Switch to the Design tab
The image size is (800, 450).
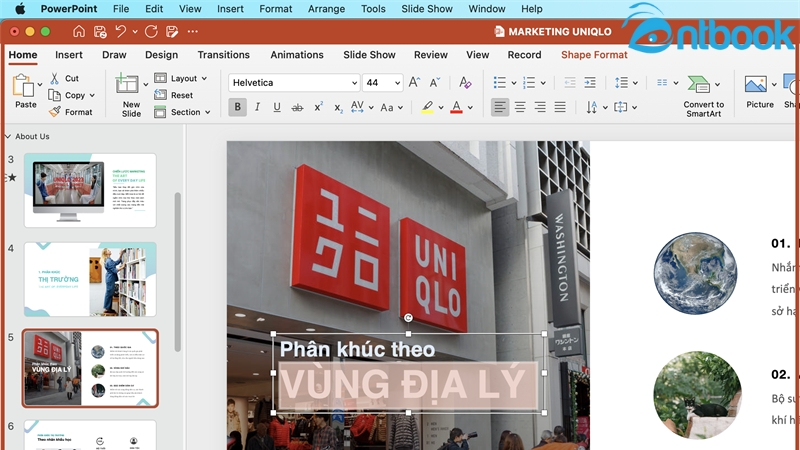pos(161,55)
